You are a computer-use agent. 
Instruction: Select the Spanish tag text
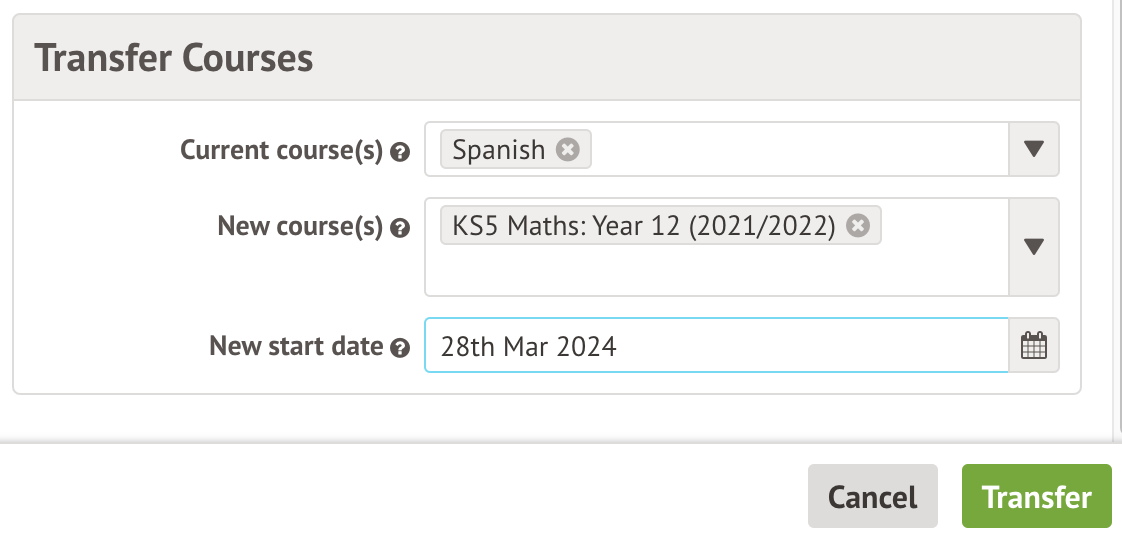[x=499, y=150]
